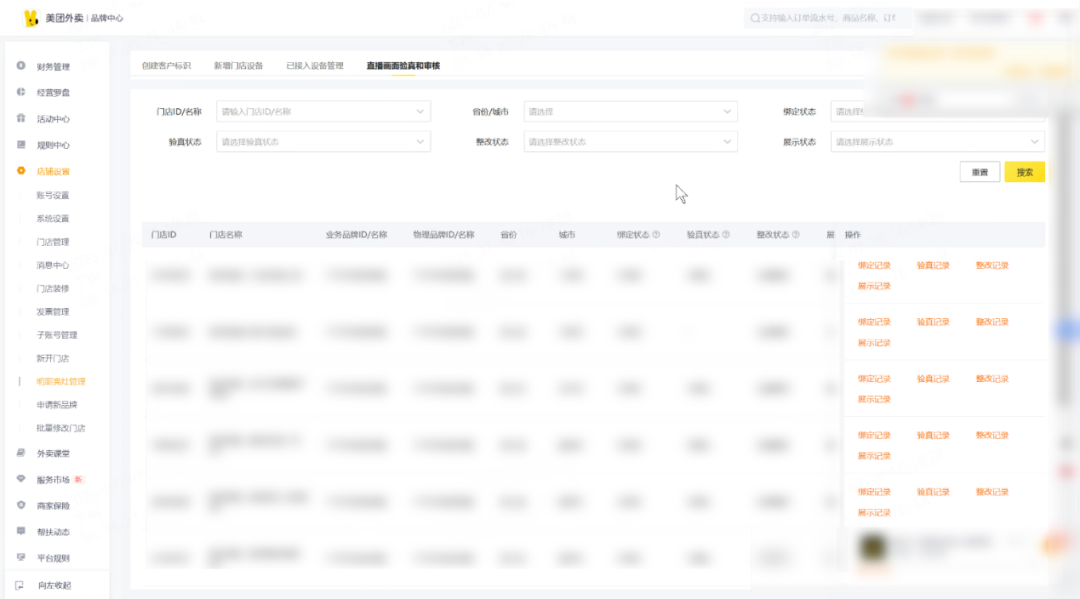The height and width of the screenshot is (599, 1080).
Task: Click help icon beside 验真状态 column header
Action: (x=726, y=235)
